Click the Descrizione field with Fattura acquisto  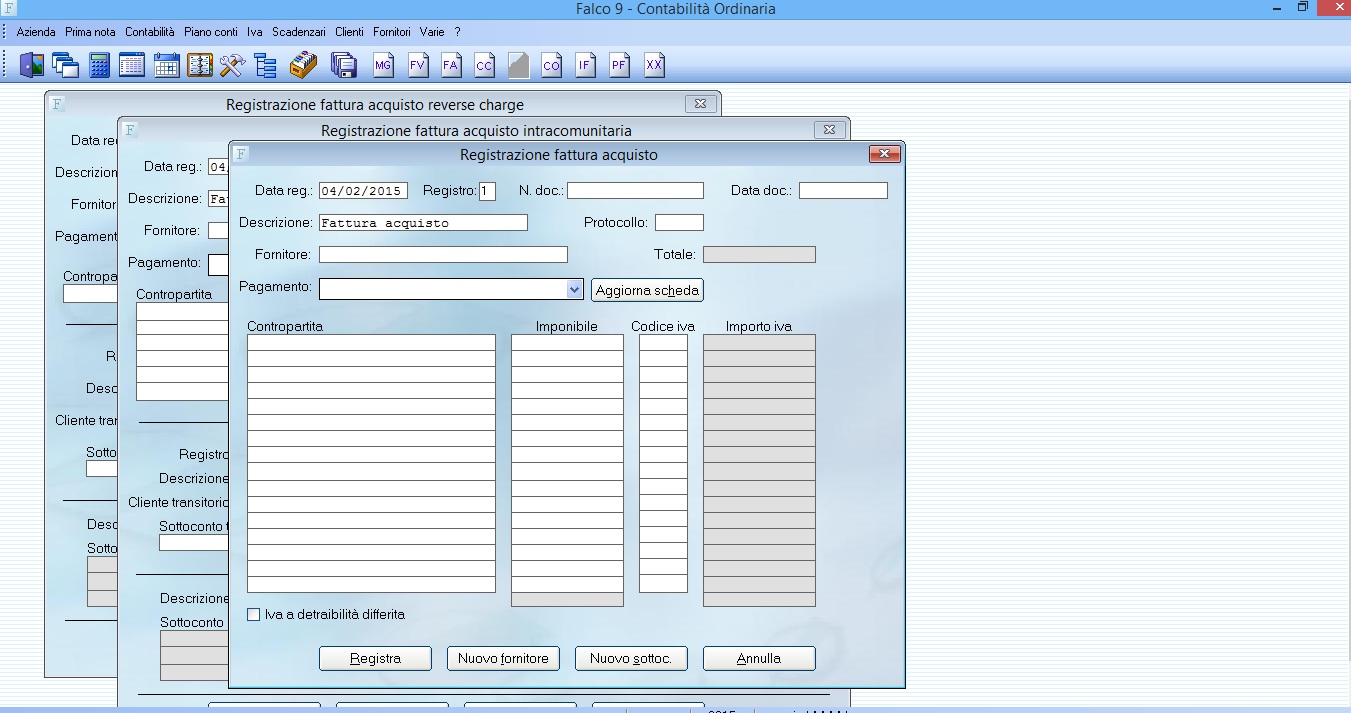[x=423, y=223]
